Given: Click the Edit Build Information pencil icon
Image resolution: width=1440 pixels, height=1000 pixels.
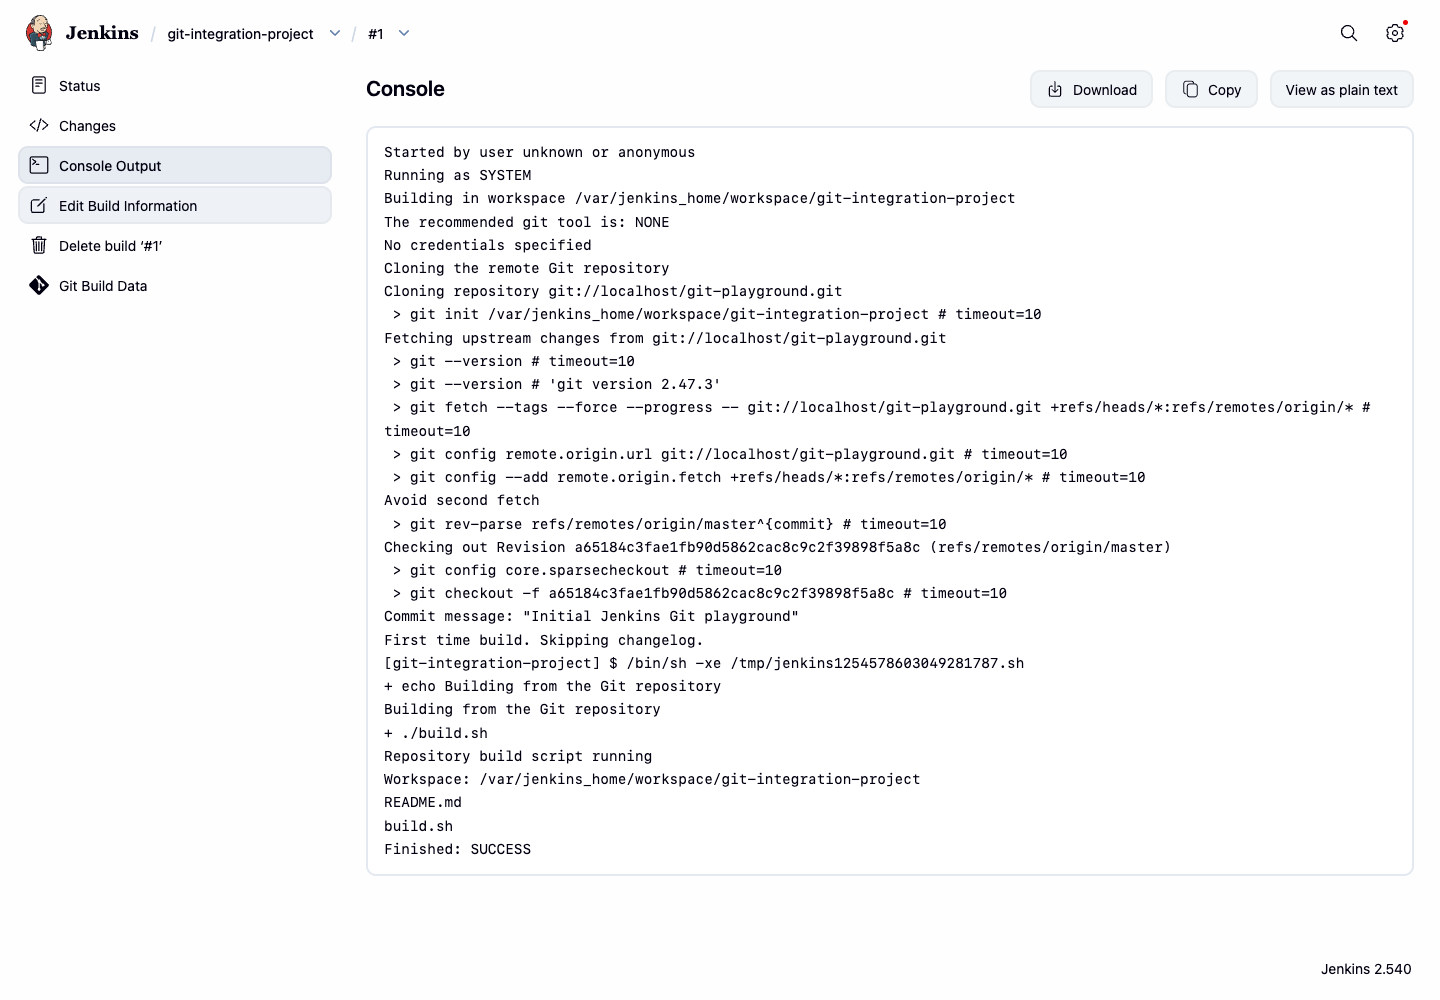Looking at the screenshot, I should 39,205.
